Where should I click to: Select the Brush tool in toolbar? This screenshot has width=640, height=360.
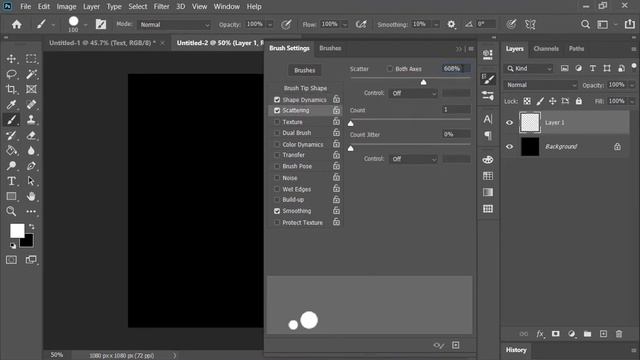point(11,120)
